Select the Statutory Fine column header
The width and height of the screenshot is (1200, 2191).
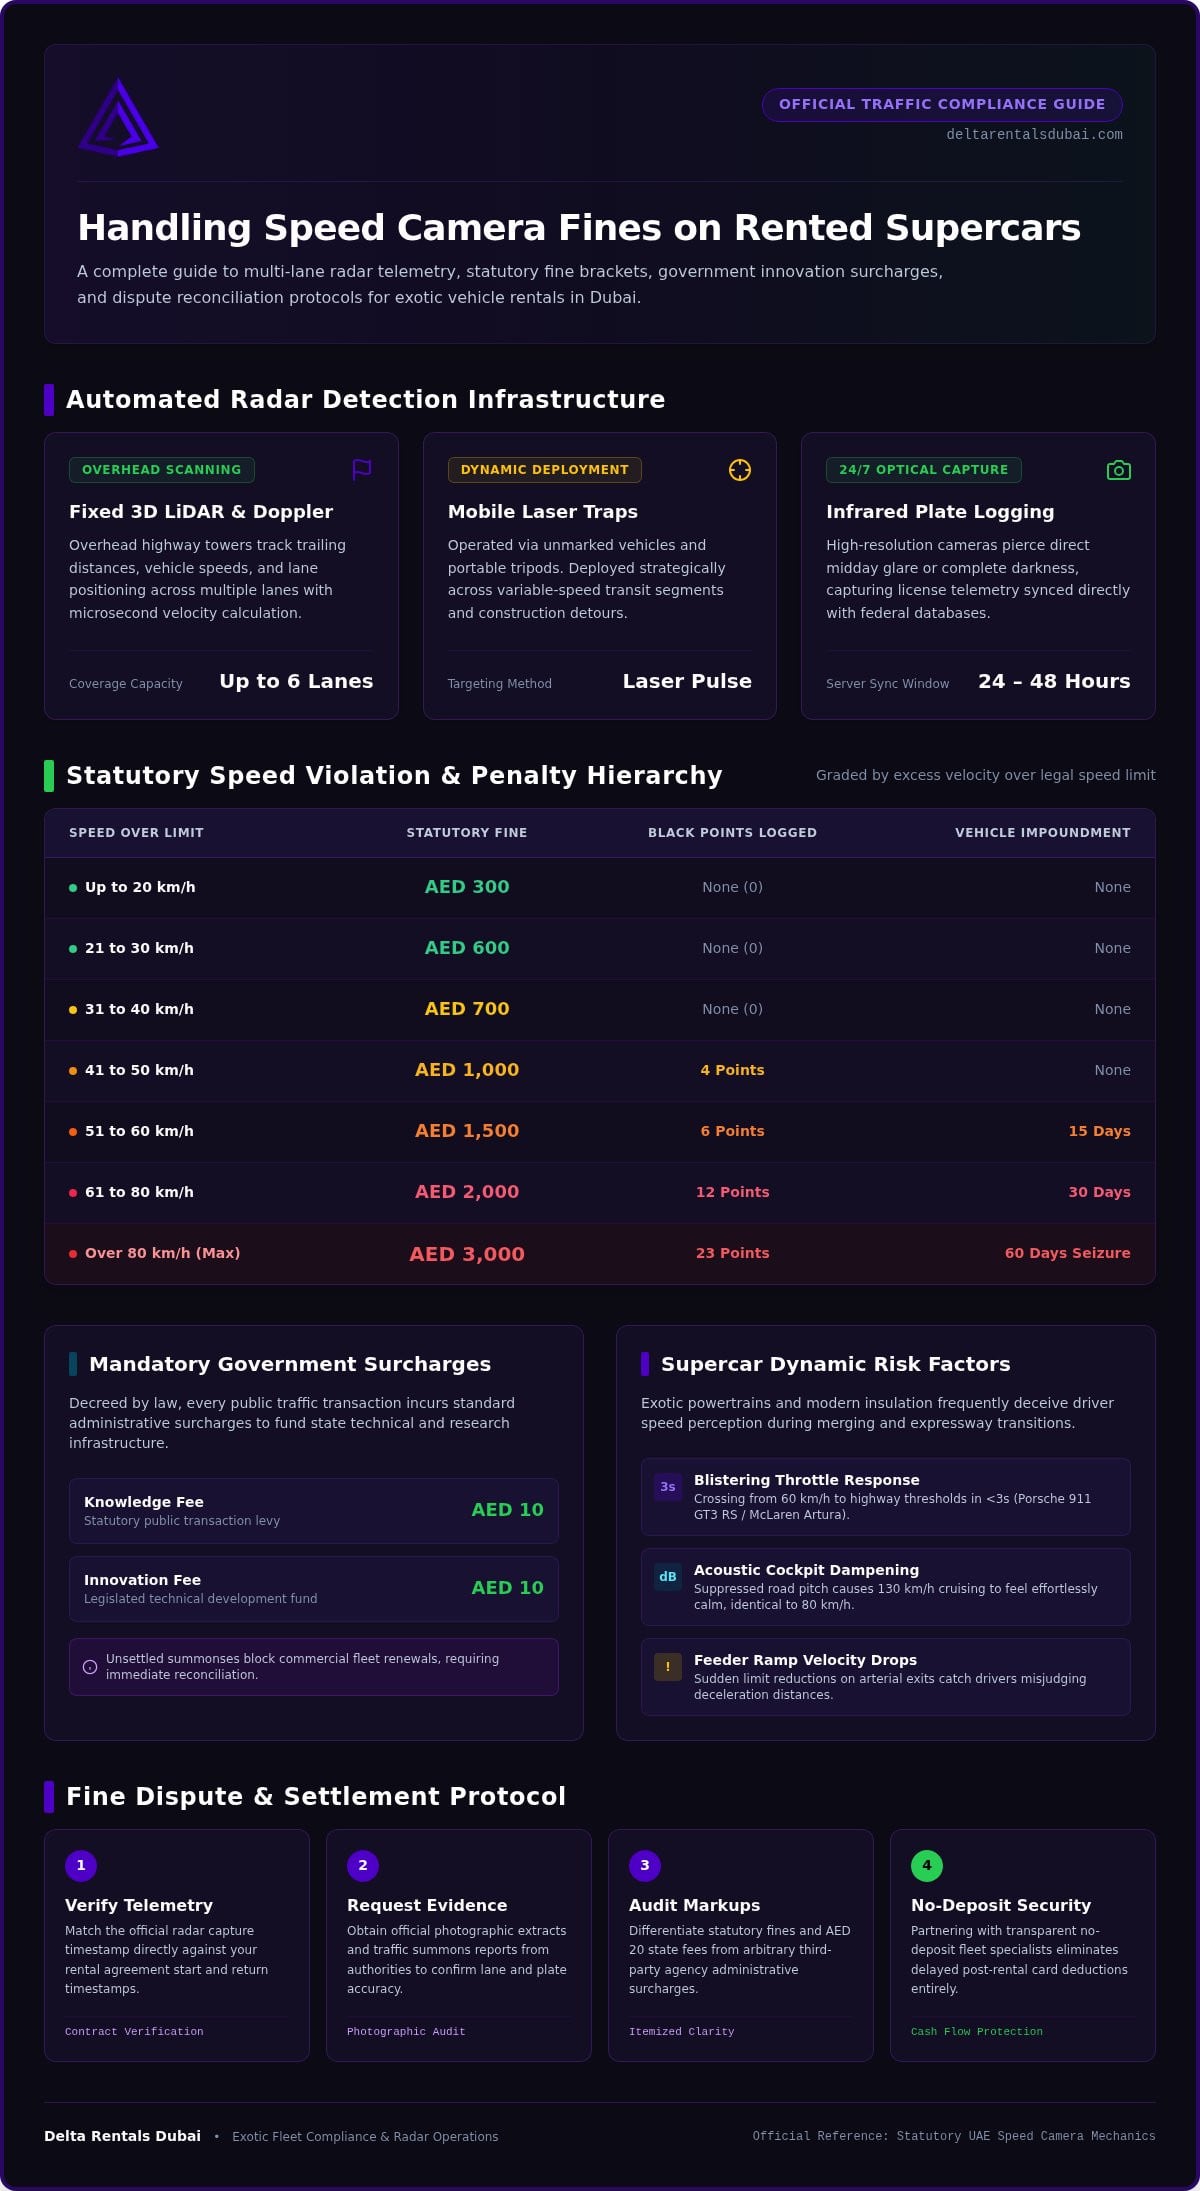click(467, 833)
